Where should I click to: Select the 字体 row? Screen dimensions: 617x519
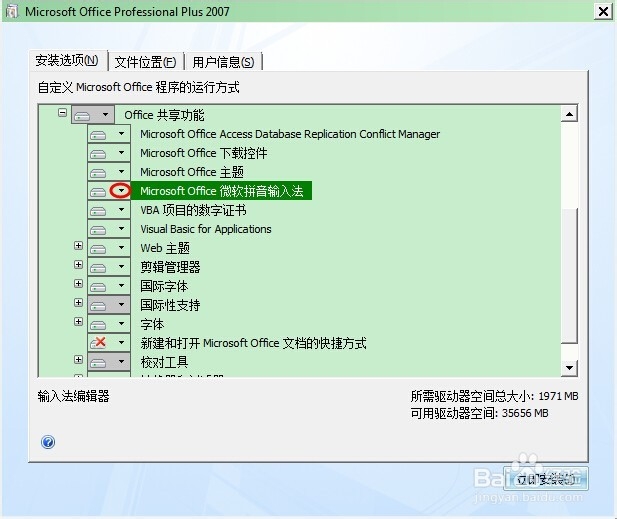tap(152, 324)
